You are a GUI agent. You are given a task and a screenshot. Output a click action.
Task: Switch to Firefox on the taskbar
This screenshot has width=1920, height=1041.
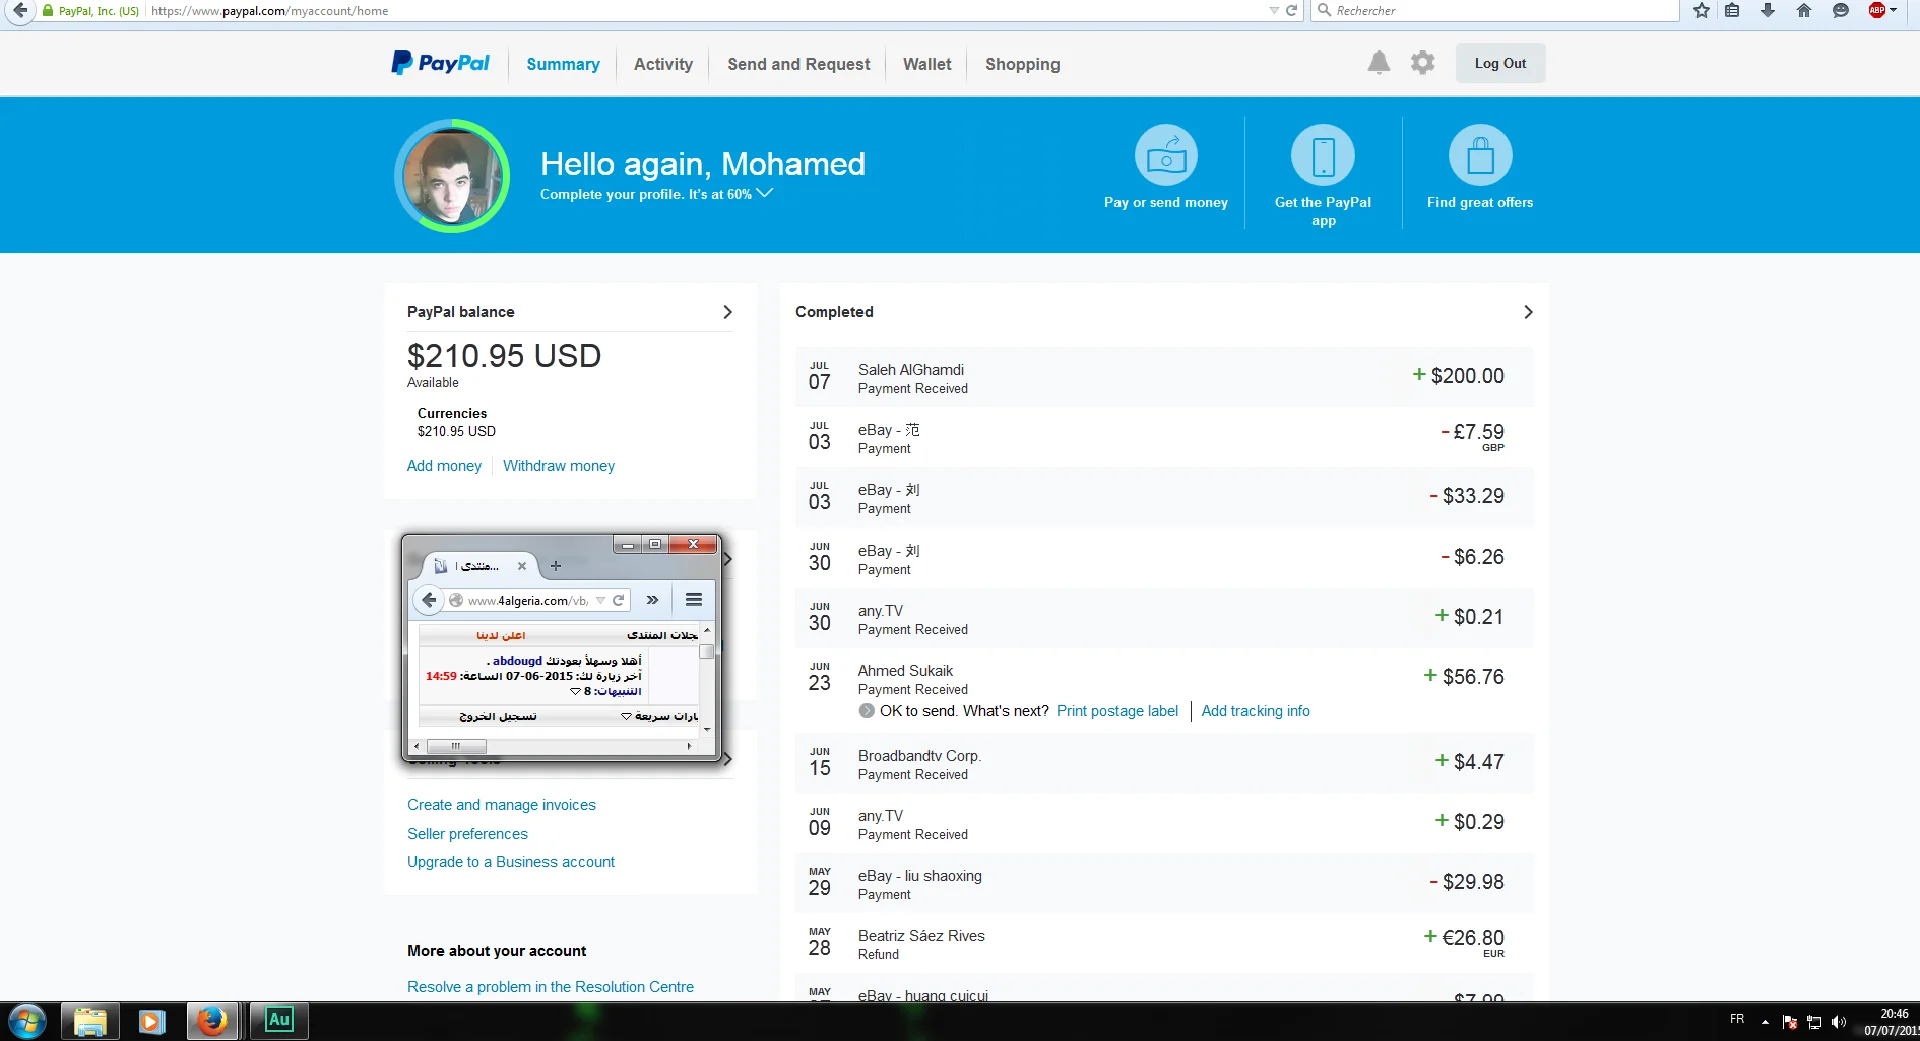tap(212, 1022)
